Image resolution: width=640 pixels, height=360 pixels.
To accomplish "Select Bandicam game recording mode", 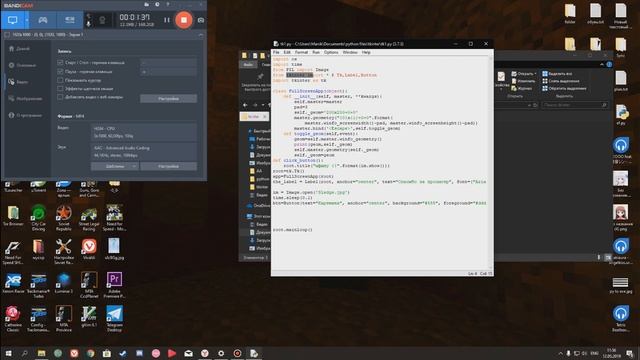I will 43,20.
